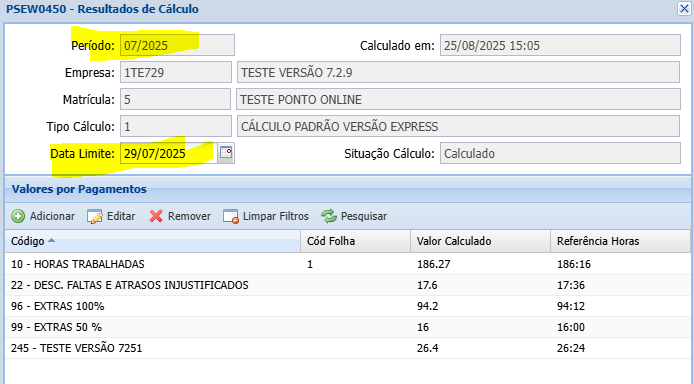Select row 10 - HORAS TRABALHADAS

(347, 264)
